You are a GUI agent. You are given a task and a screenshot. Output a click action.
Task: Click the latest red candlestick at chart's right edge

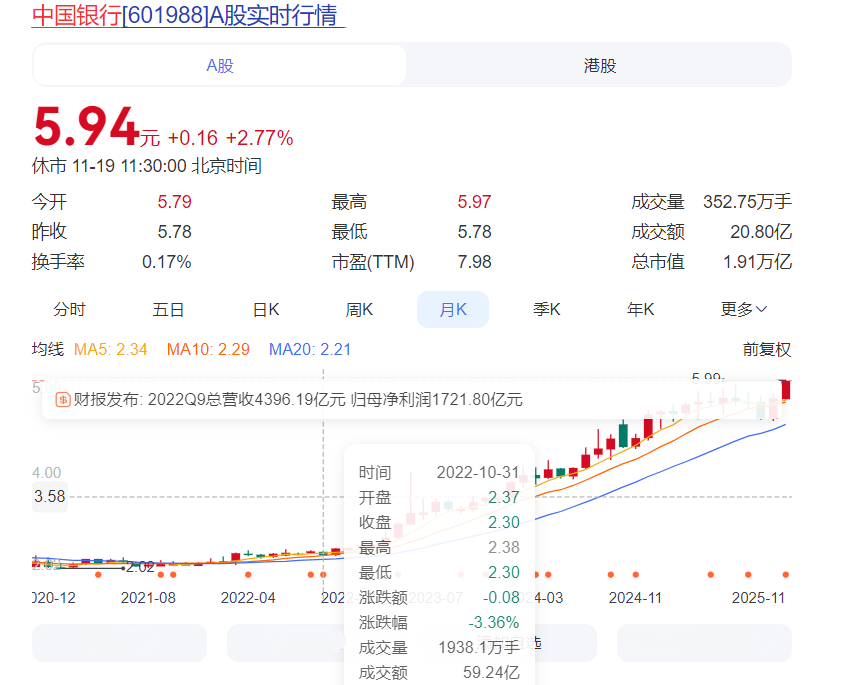point(786,390)
